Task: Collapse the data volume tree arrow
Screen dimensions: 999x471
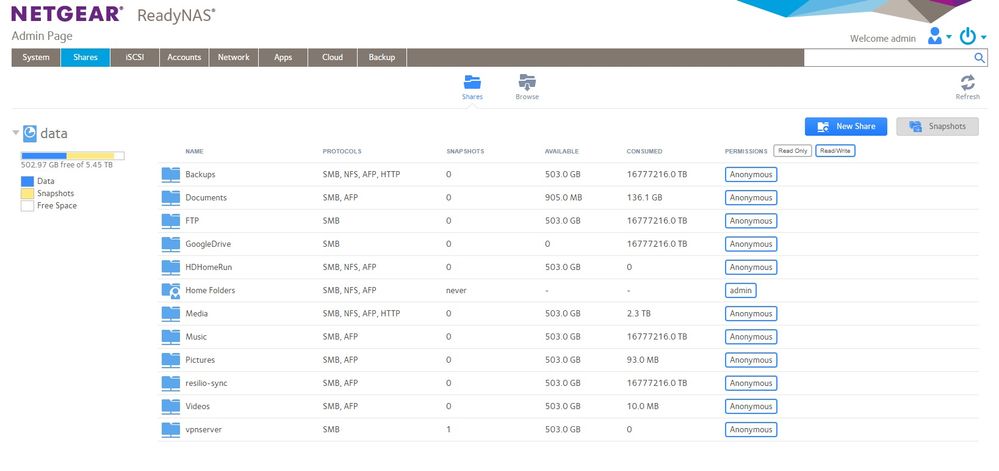Action: [15, 132]
